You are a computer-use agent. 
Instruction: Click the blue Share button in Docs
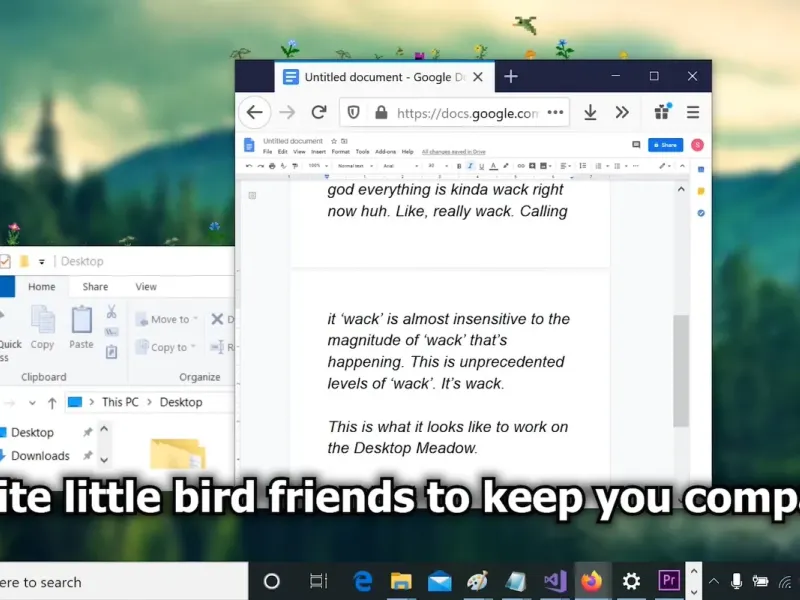(x=665, y=145)
